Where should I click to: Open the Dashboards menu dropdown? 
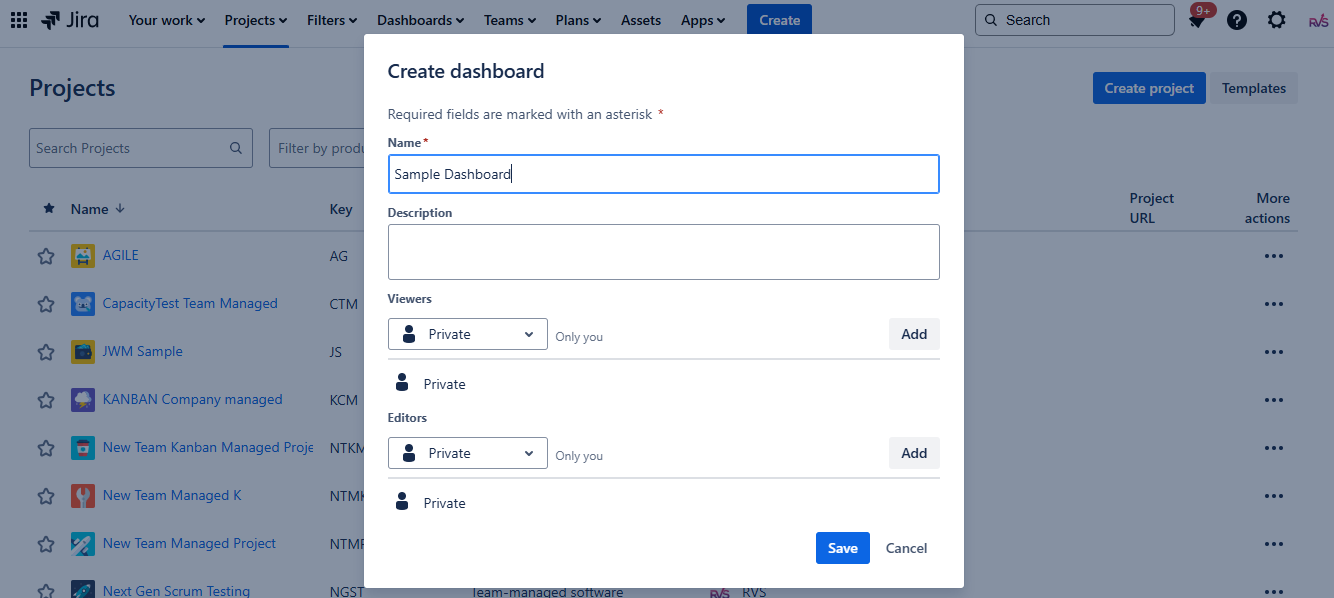point(420,20)
